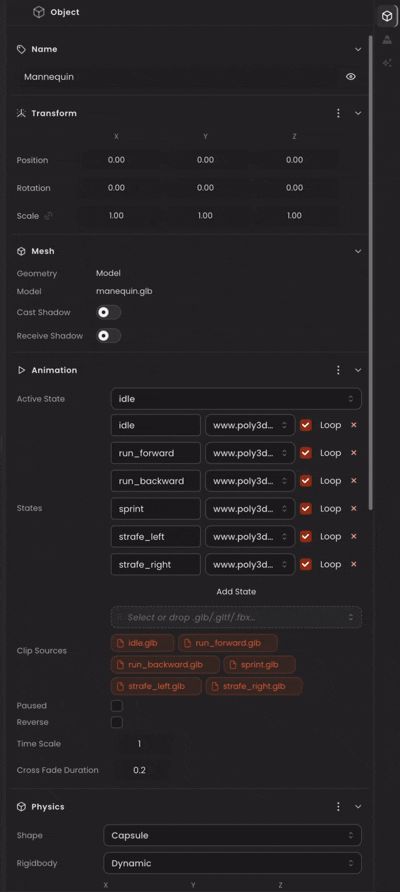Open Physics section options menu

[x=338, y=807]
